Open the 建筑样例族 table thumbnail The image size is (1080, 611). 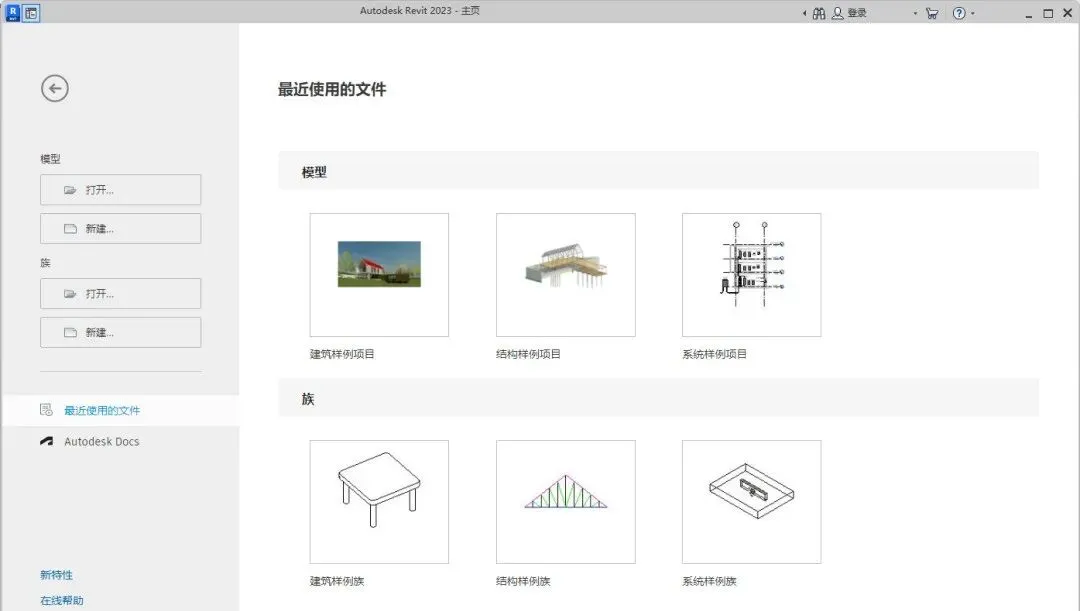pos(379,501)
